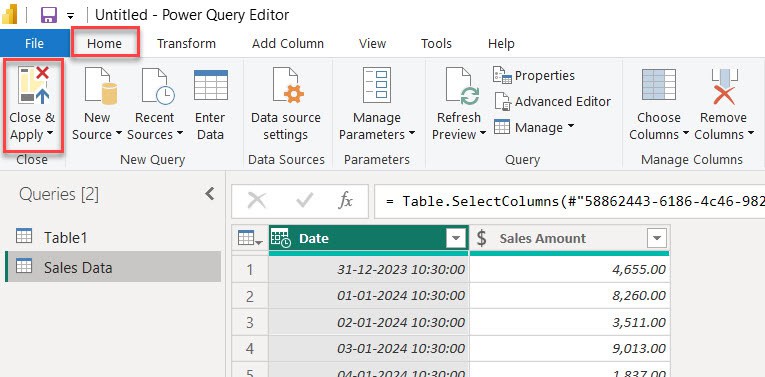Click the Close & Apply icon
Screen dimensions: 765x377
34,85
